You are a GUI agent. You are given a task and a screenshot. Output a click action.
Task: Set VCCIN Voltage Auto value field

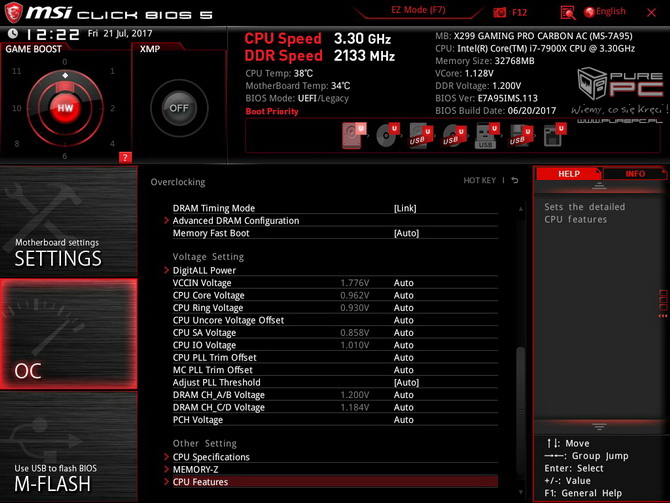click(403, 283)
